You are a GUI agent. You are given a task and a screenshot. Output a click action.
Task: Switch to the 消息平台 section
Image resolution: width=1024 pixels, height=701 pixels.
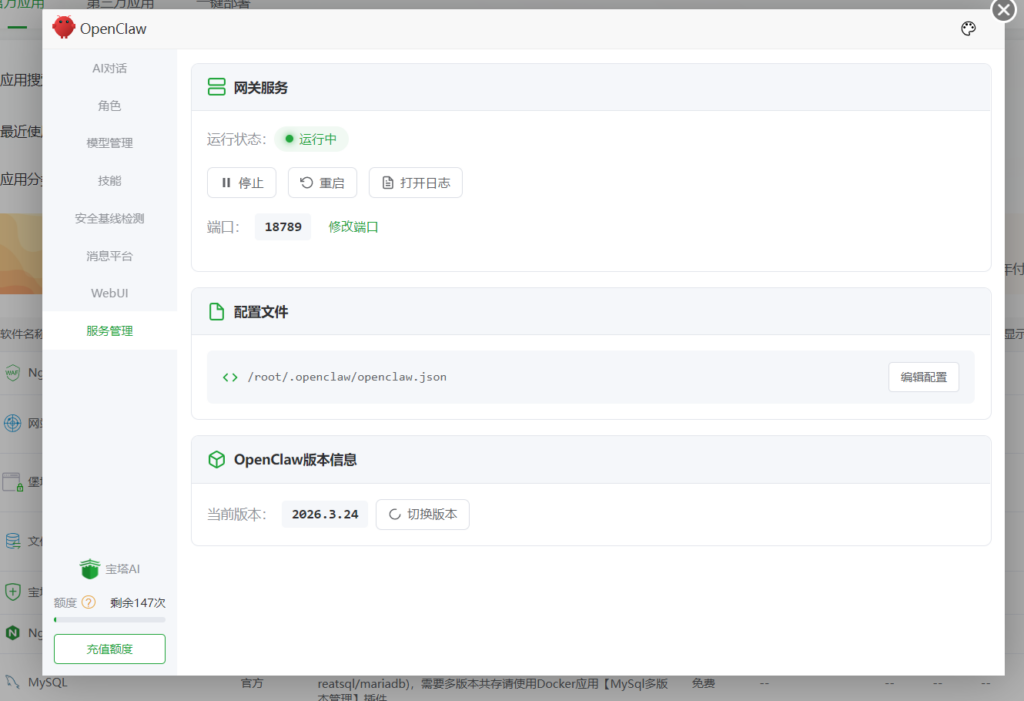108,255
